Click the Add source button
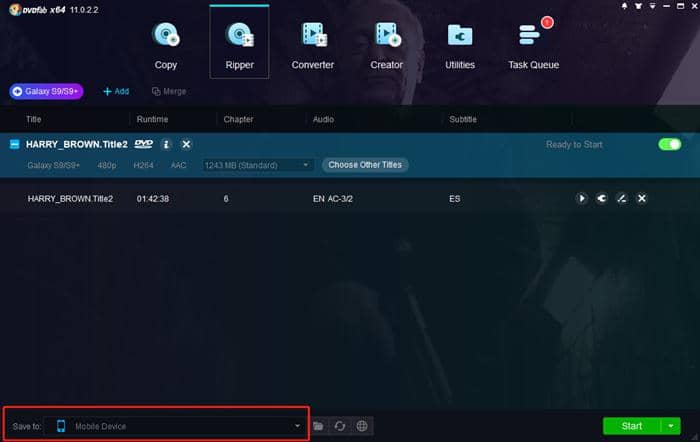Viewport: 700px width, 442px height. point(116,92)
